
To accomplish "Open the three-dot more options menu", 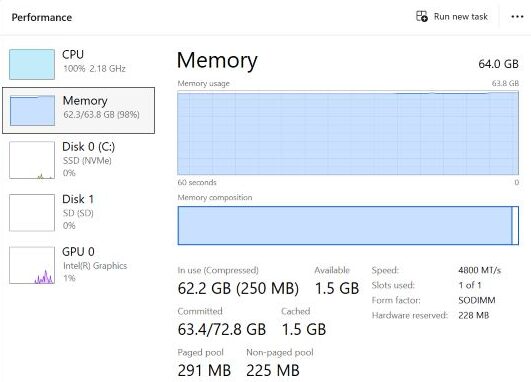I will [517, 17].
